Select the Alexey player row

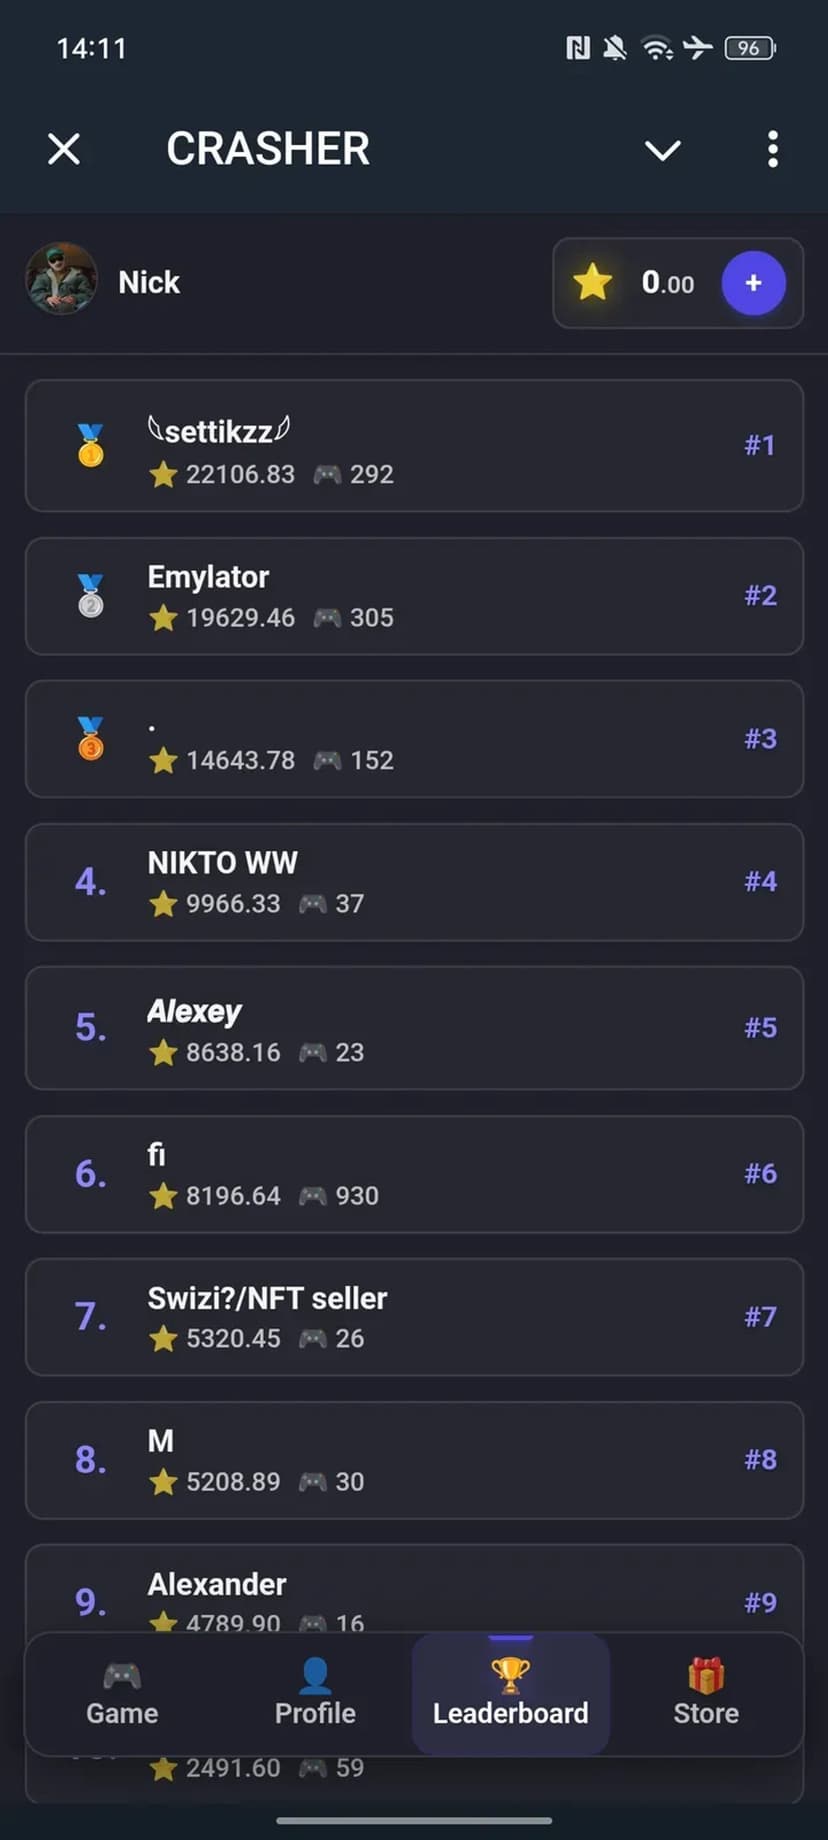pyautogui.click(x=414, y=1028)
